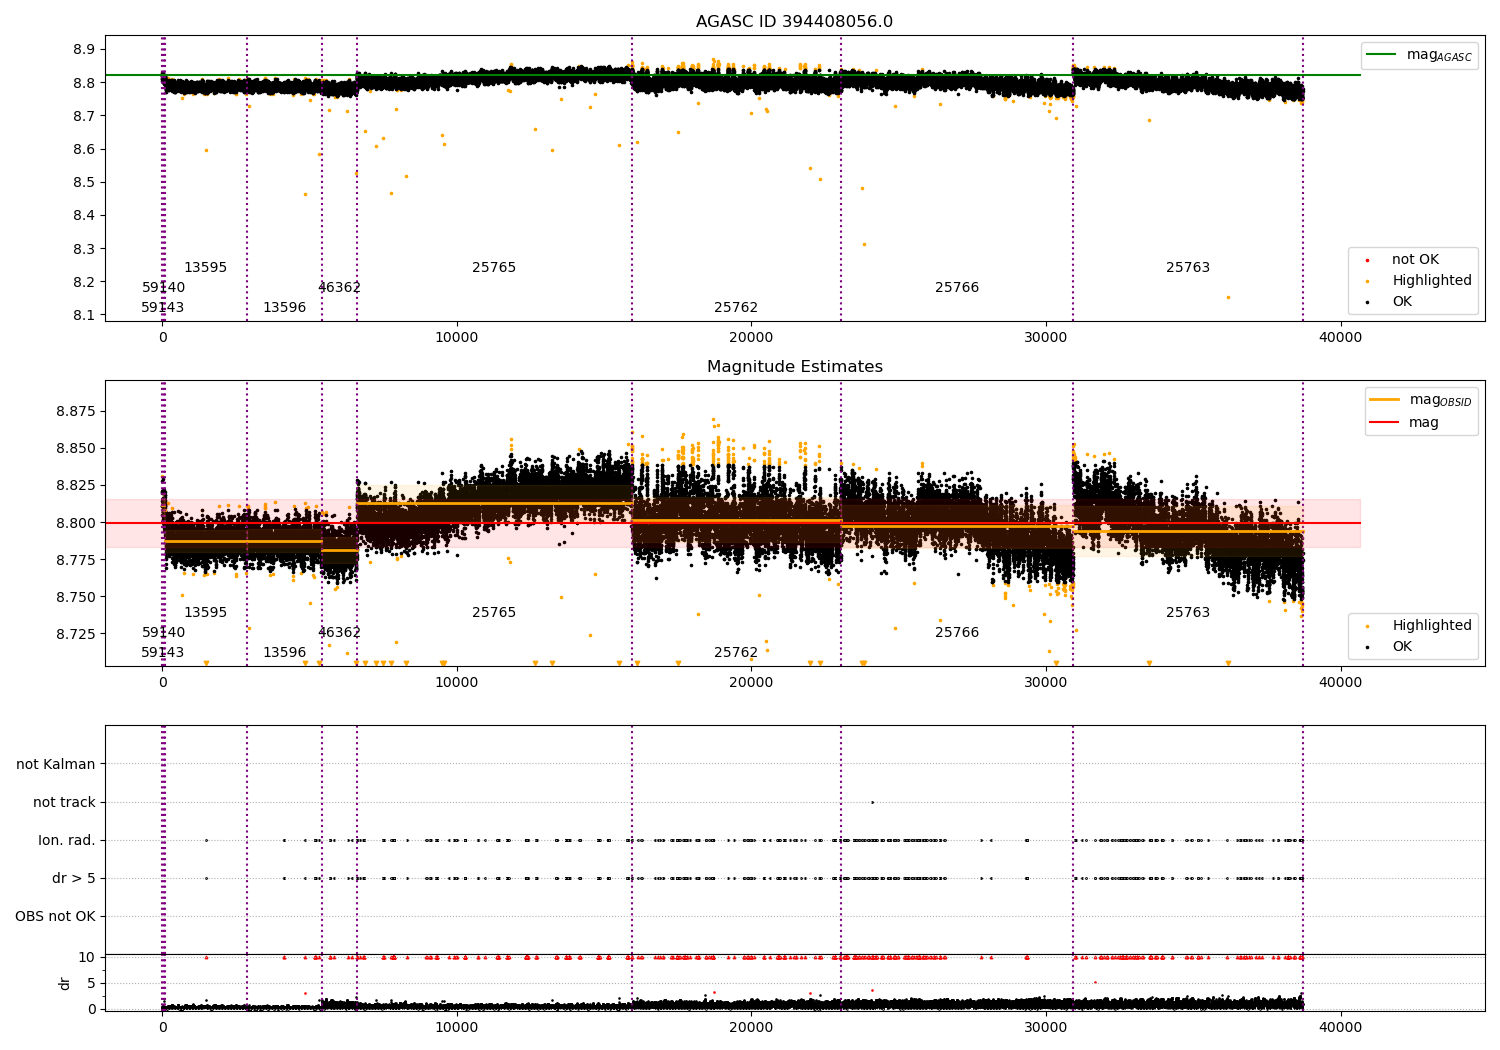Image resolution: width=1500 pixels, height=1050 pixels.
Task: Click obsid label 59143 in middle plot
Action: pyautogui.click(x=162, y=653)
